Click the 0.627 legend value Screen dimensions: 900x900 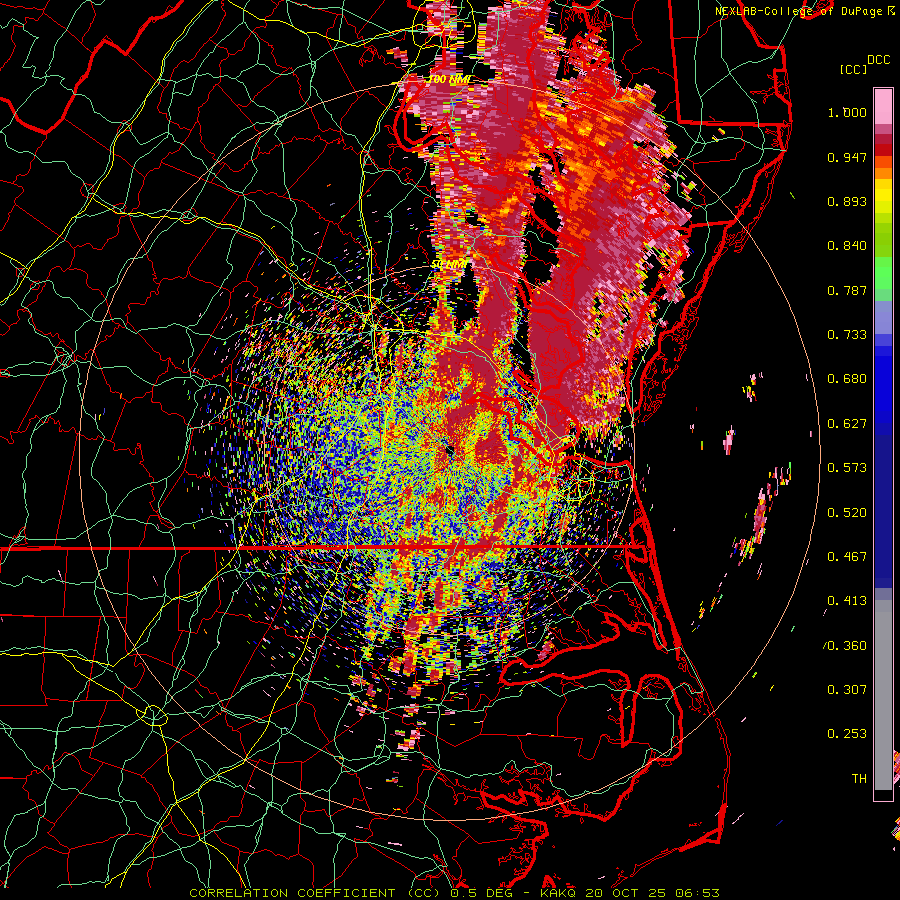tap(847, 424)
